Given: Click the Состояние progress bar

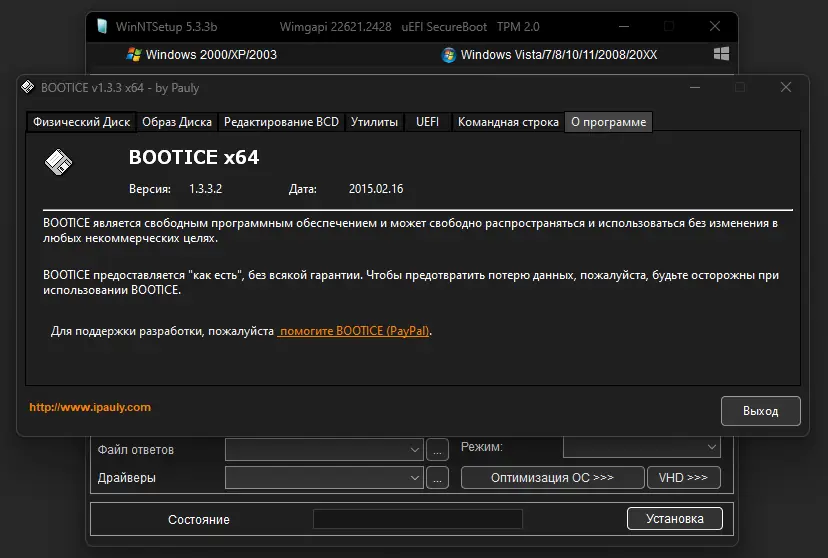Looking at the screenshot, I should pyautogui.click(x=418, y=519).
